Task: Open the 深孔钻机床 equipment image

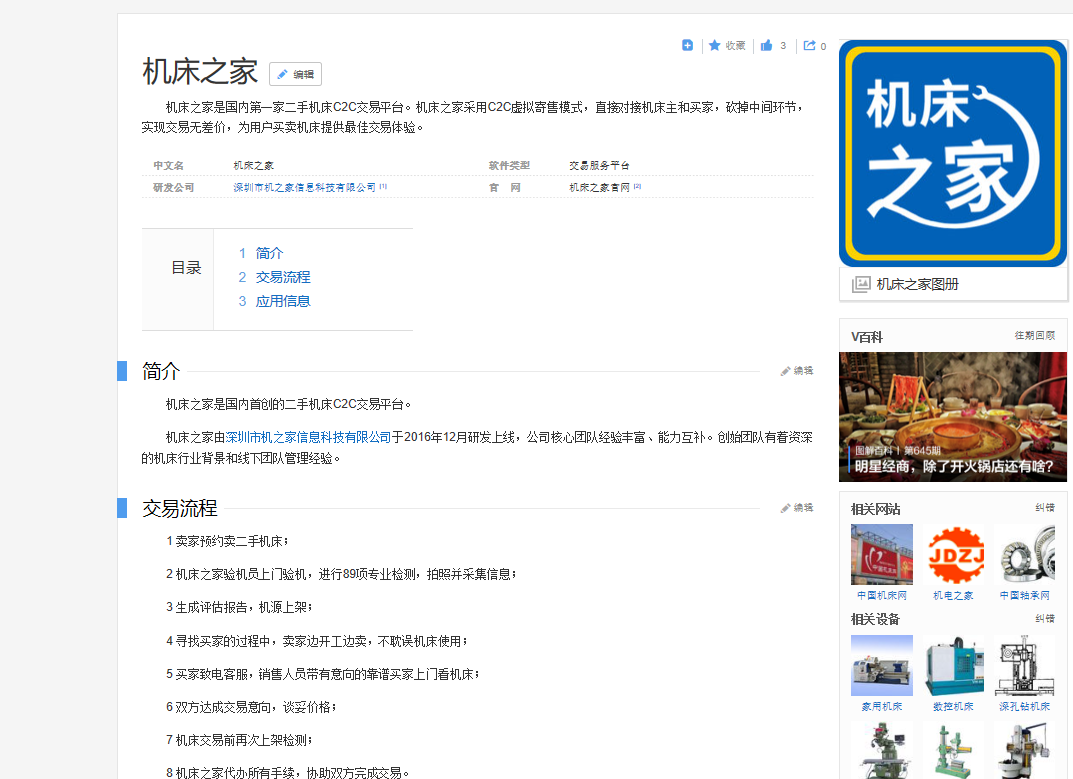Action: (1024, 665)
